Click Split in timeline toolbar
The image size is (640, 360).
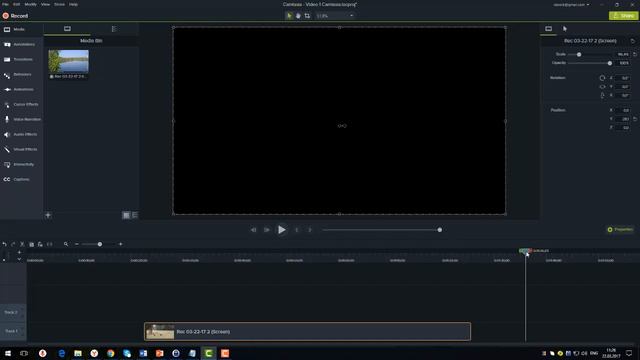tap(49, 244)
